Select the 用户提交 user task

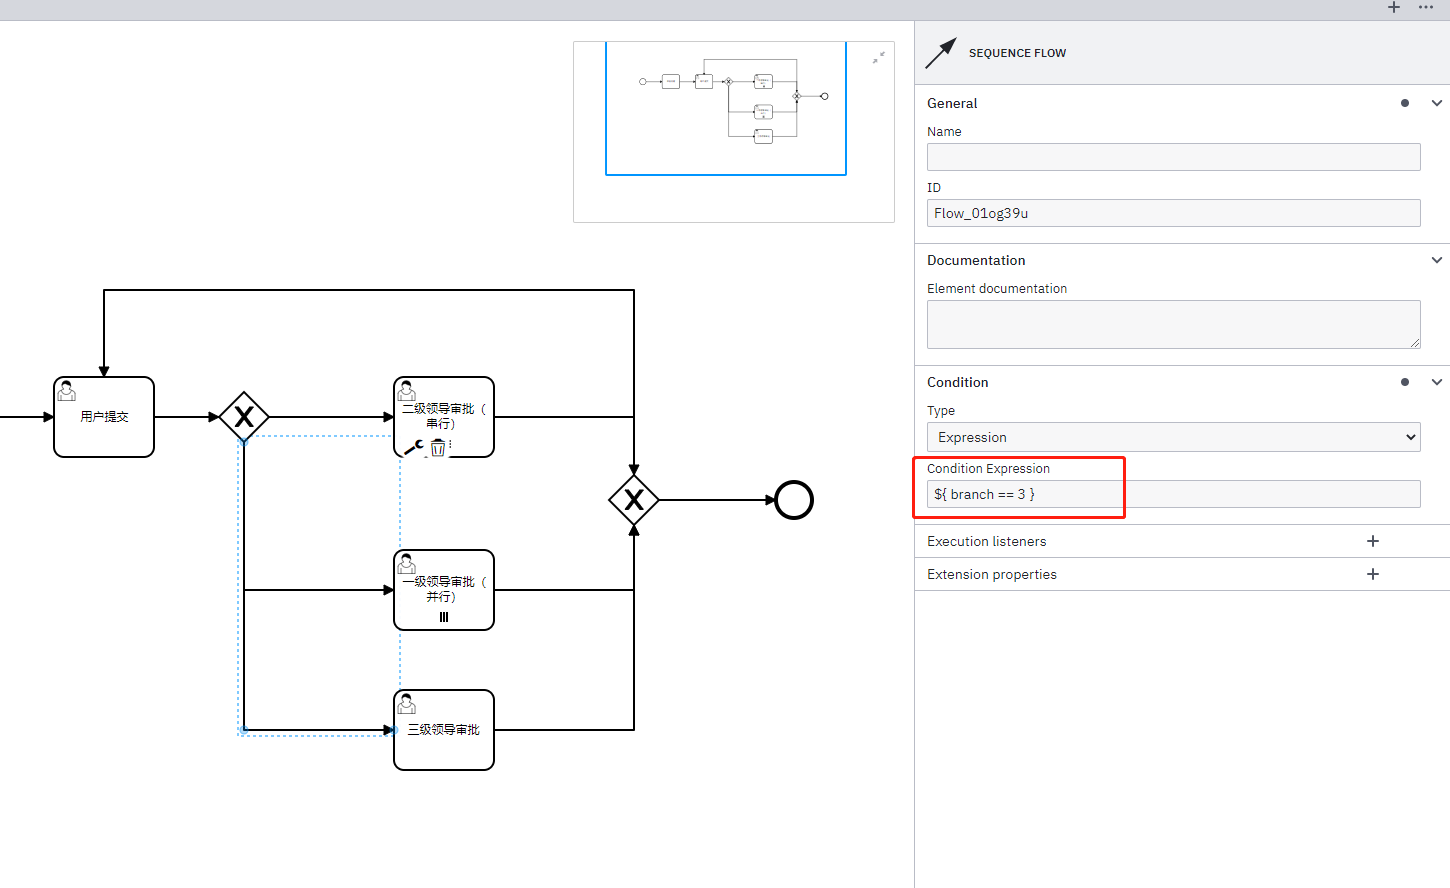tap(104, 417)
